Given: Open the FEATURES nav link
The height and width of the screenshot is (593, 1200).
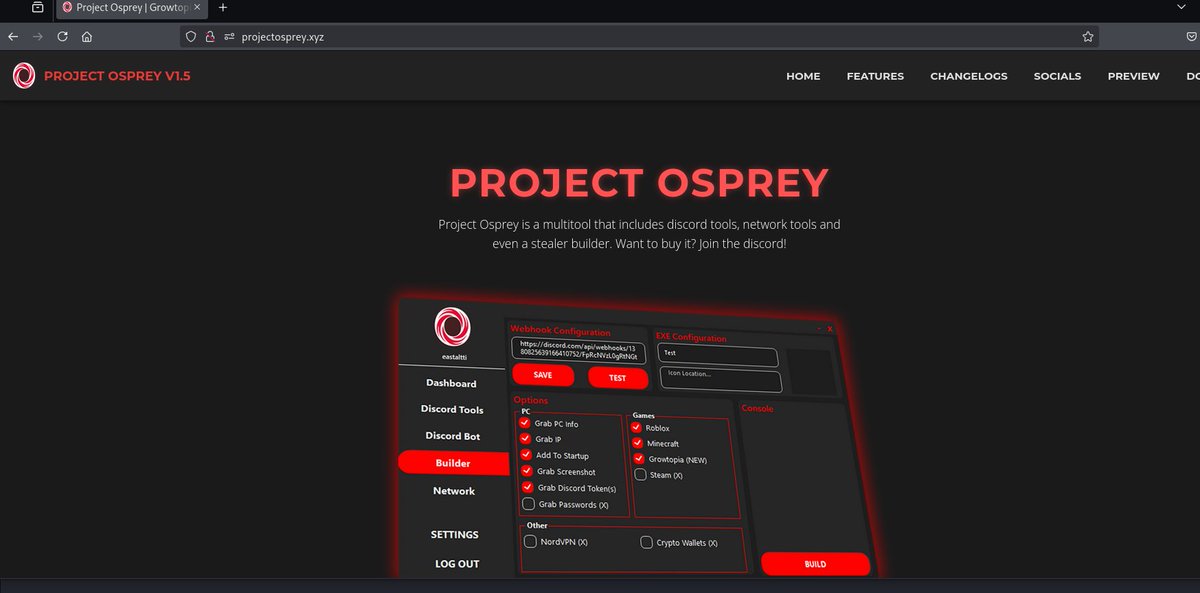Looking at the screenshot, I should click(x=875, y=76).
